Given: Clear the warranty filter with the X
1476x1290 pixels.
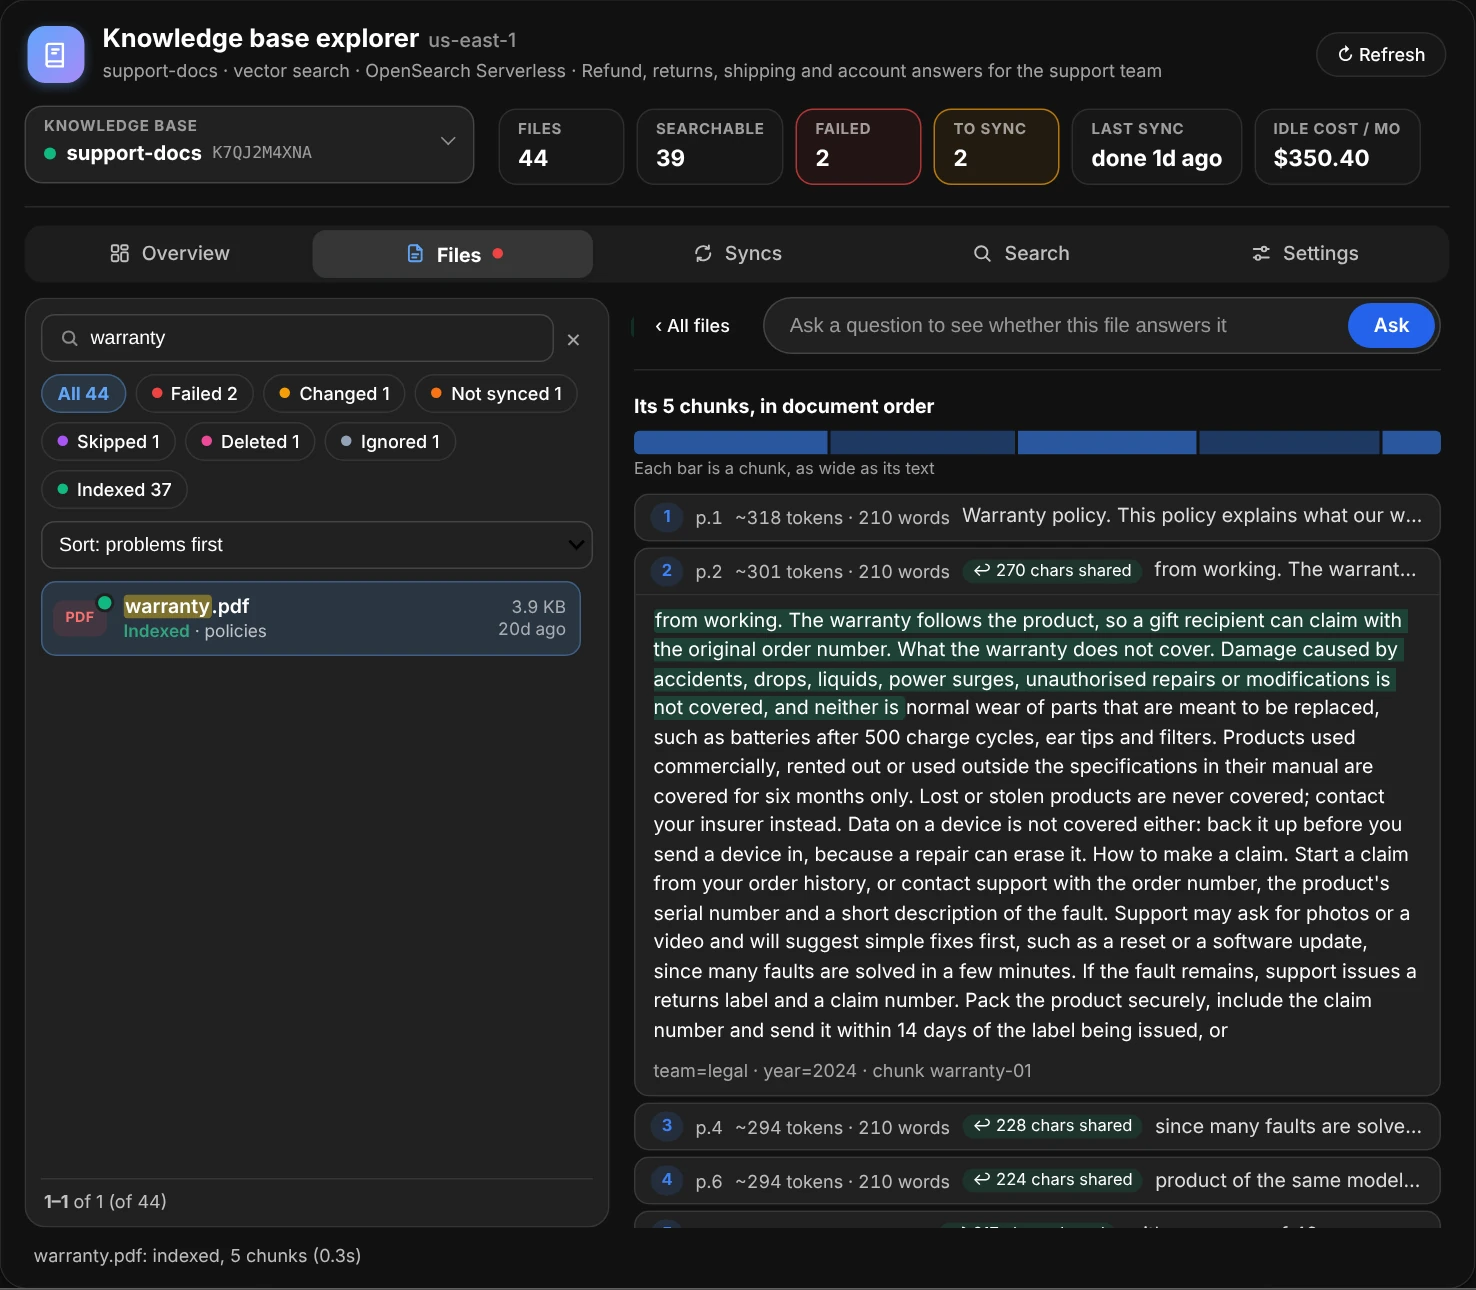Looking at the screenshot, I should pyautogui.click(x=573, y=340).
